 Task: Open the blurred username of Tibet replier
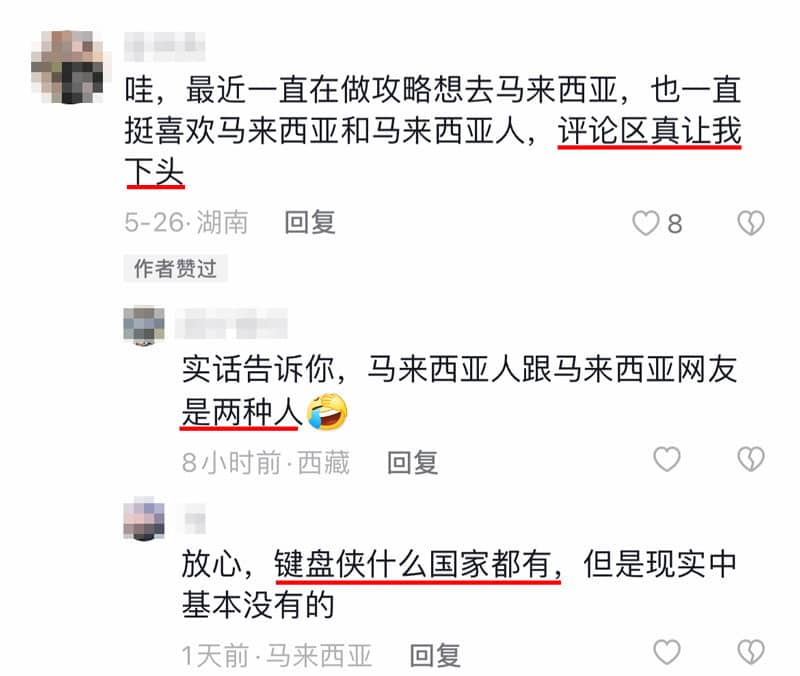(x=231, y=323)
